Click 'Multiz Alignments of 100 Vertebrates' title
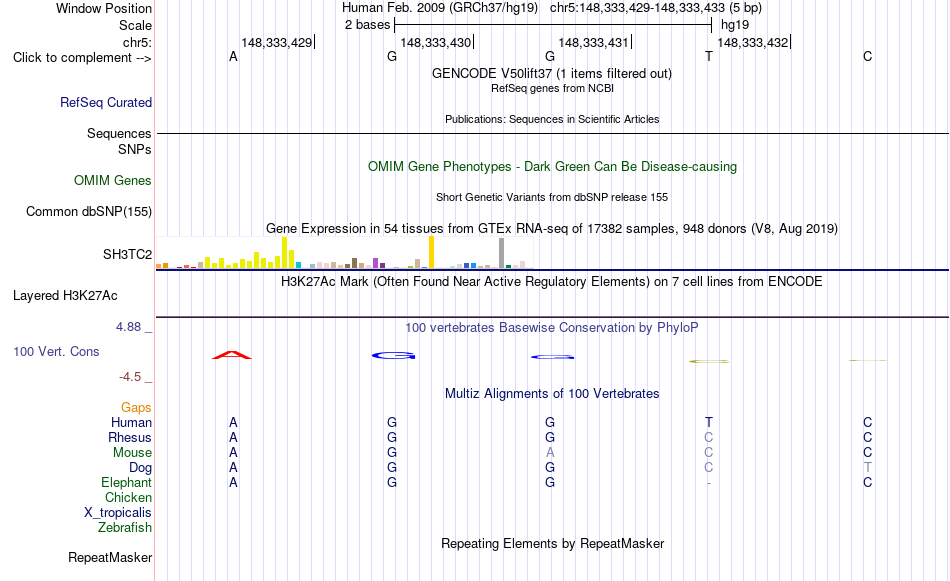 point(552,394)
